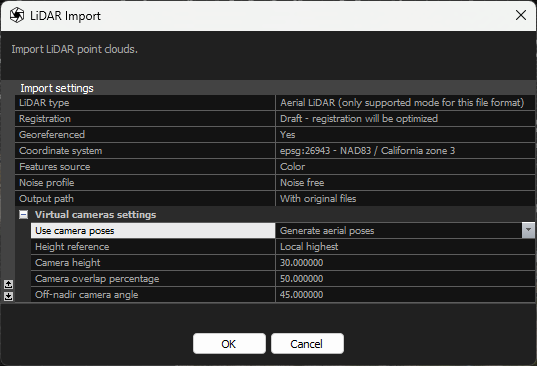Toggle the Georeferenced Yes value
537x366 pixels.
(405, 135)
